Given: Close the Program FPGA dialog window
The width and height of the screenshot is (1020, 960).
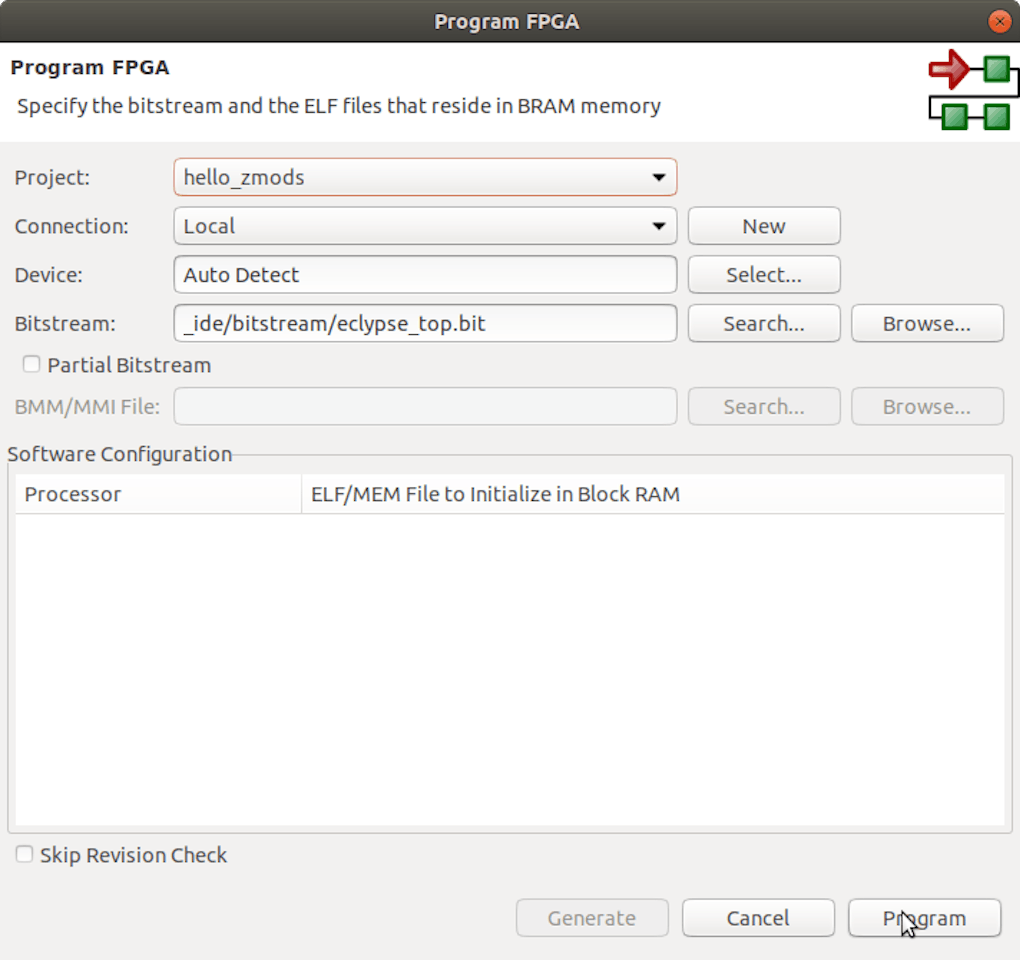Looking at the screenshot, I should (999, 21).
